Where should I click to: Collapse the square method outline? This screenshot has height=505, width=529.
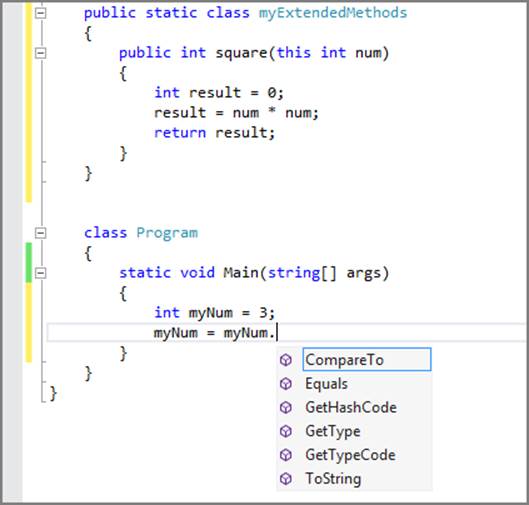(x=40, y=53)
